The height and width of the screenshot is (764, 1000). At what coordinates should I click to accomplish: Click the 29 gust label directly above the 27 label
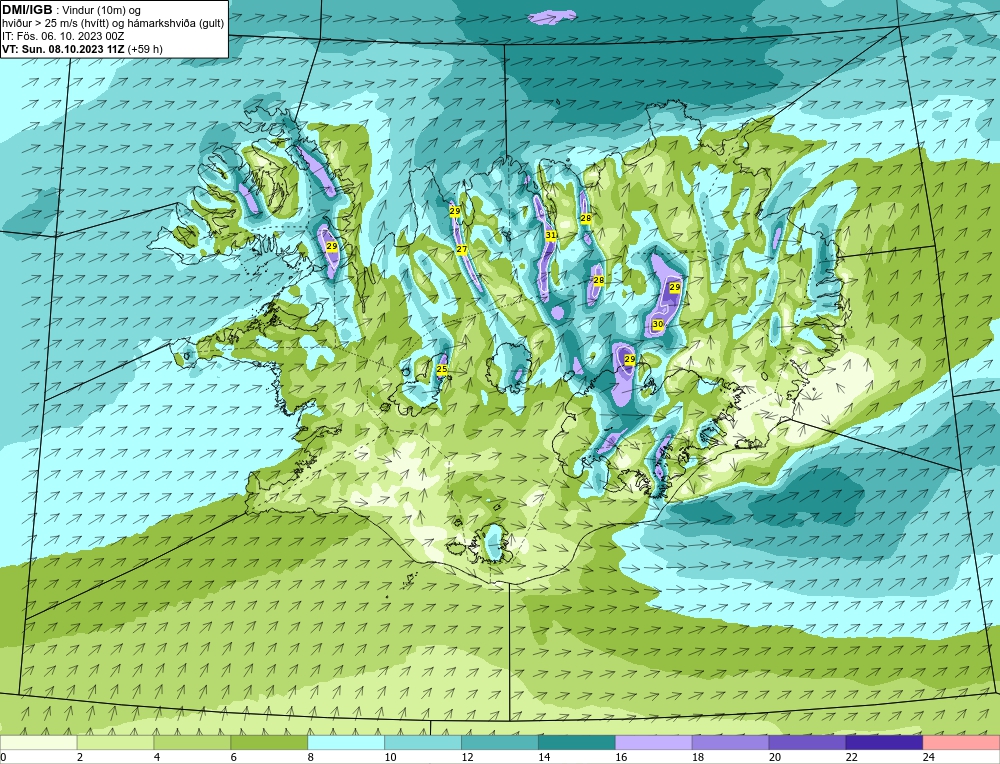(x=455, y=211)
